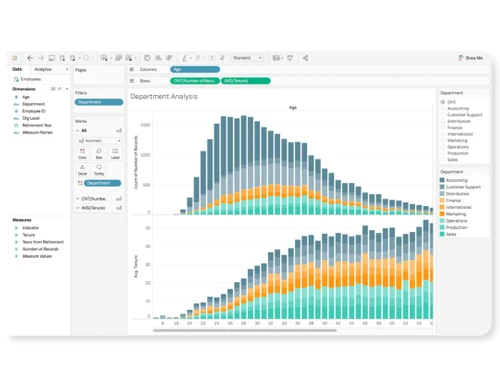Click the duplicate sheet icon

coord(118,58)
